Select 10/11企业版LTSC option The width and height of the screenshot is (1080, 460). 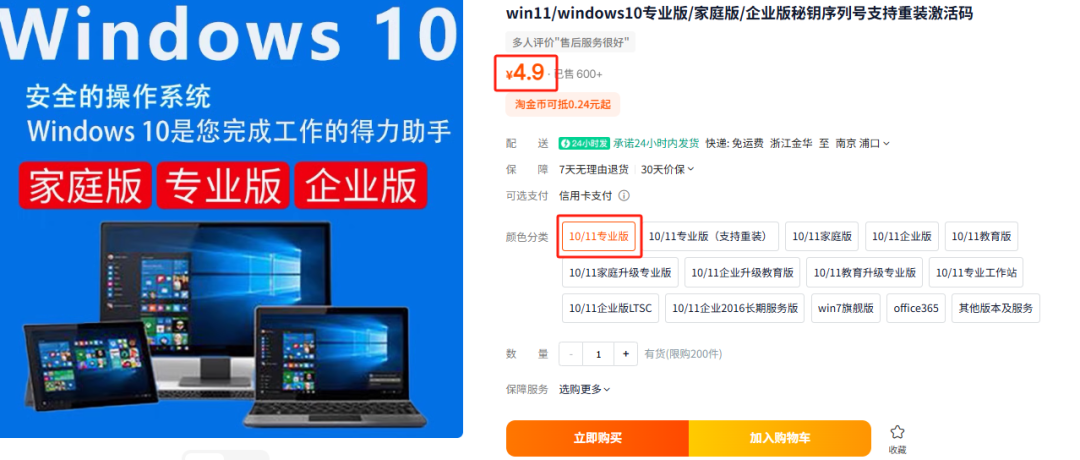(x=610, y=308)
